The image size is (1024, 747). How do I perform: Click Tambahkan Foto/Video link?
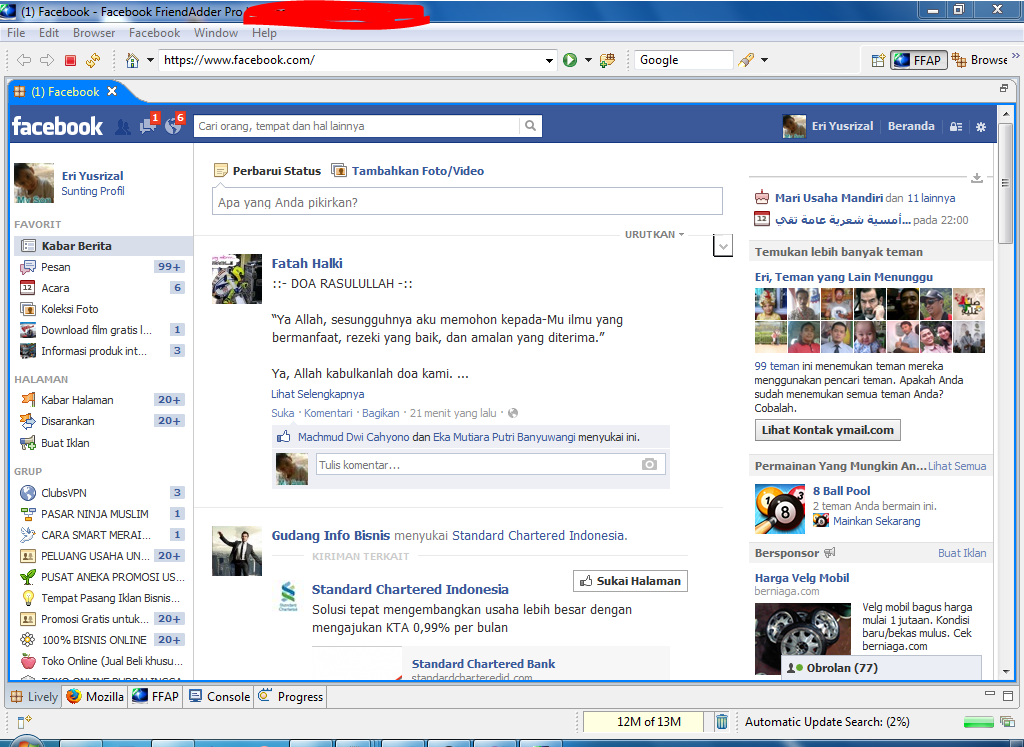click(x=418, y=171)
